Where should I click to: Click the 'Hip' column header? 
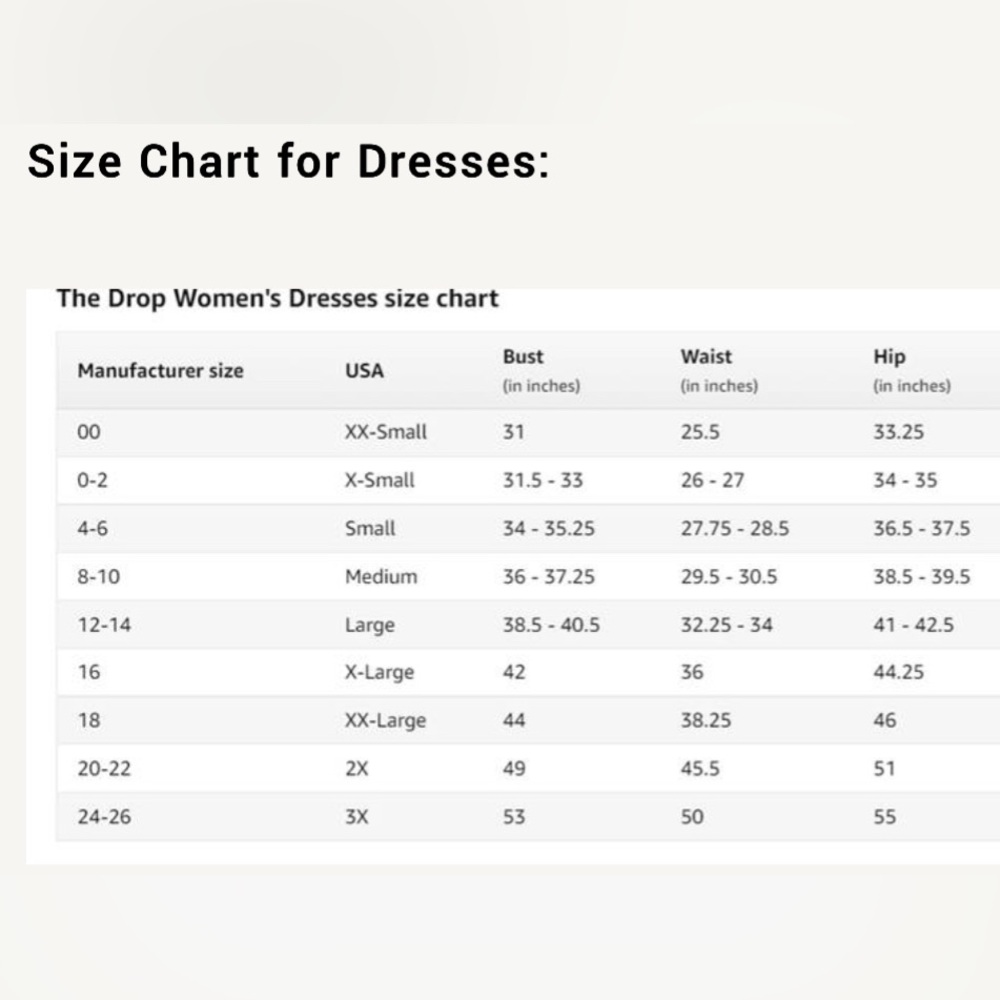[889, 357]
